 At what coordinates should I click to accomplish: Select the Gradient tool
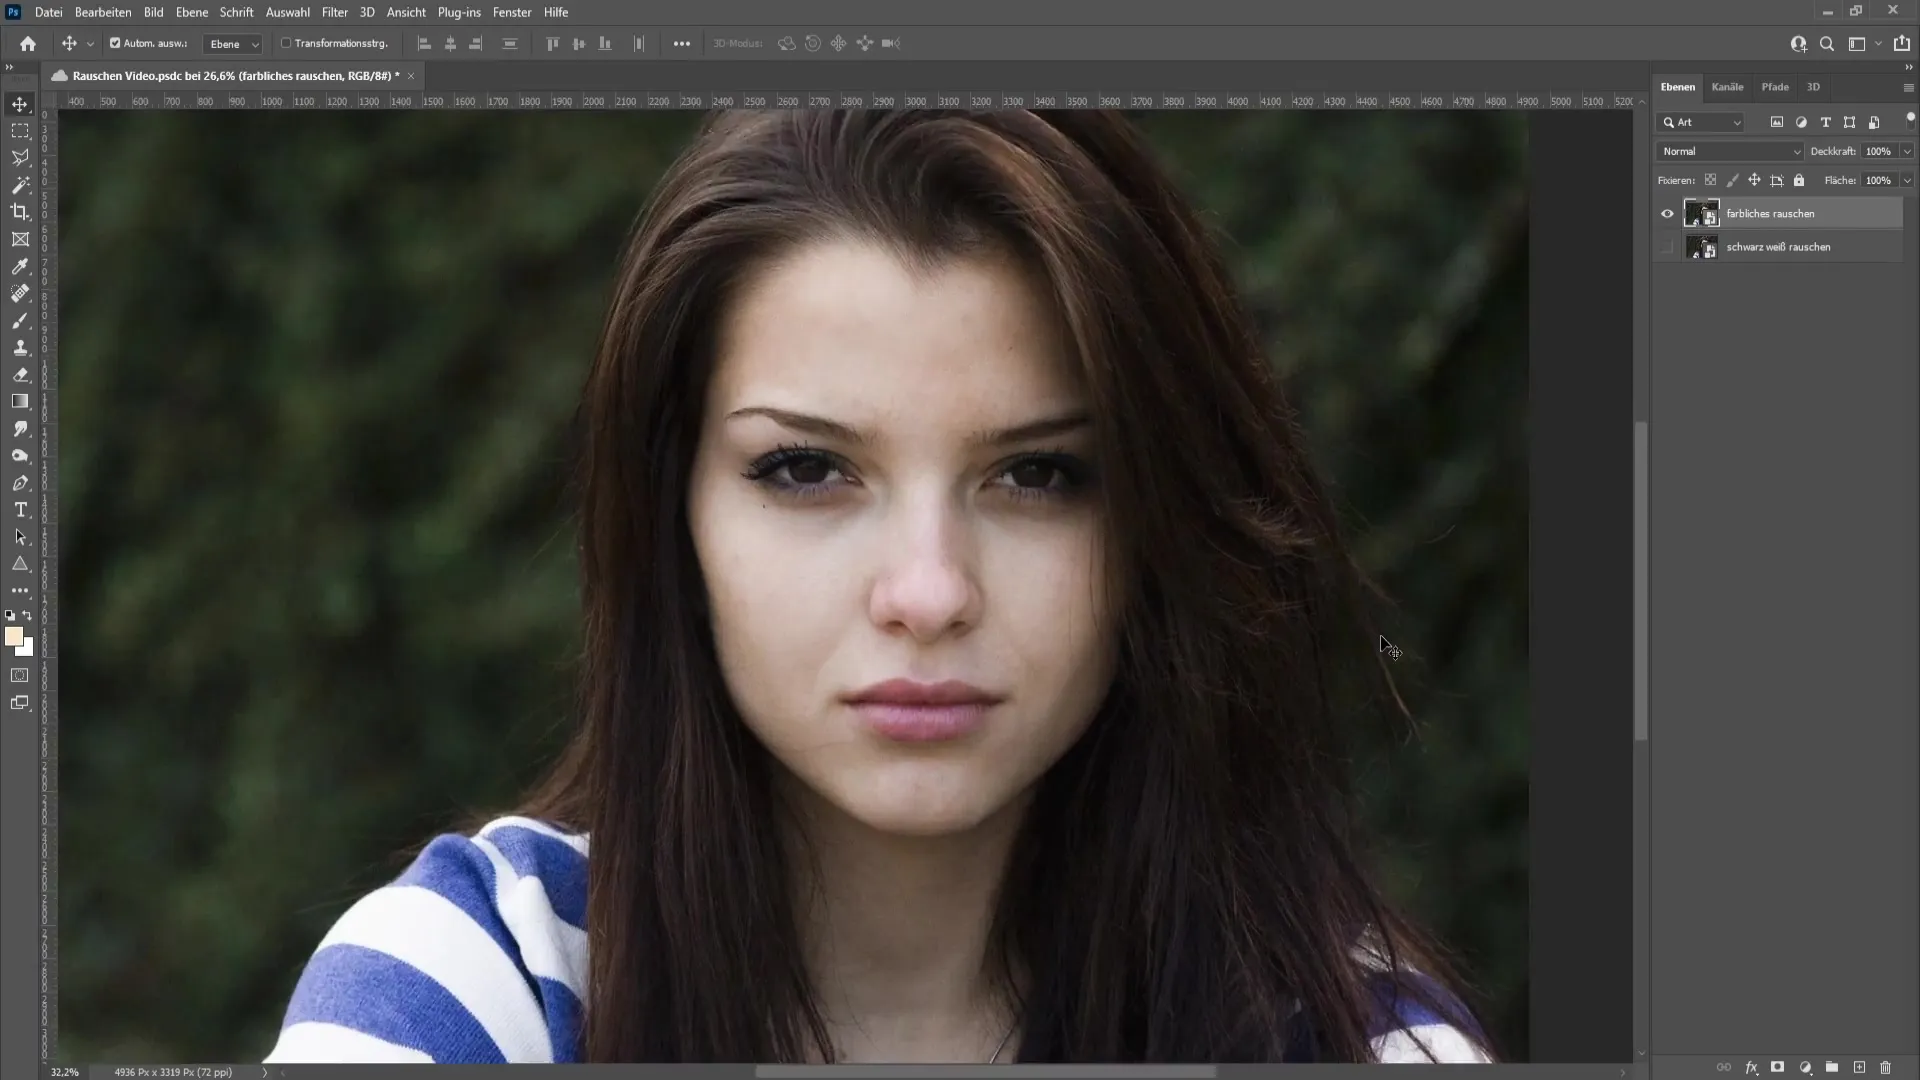[x=20, y=400]
